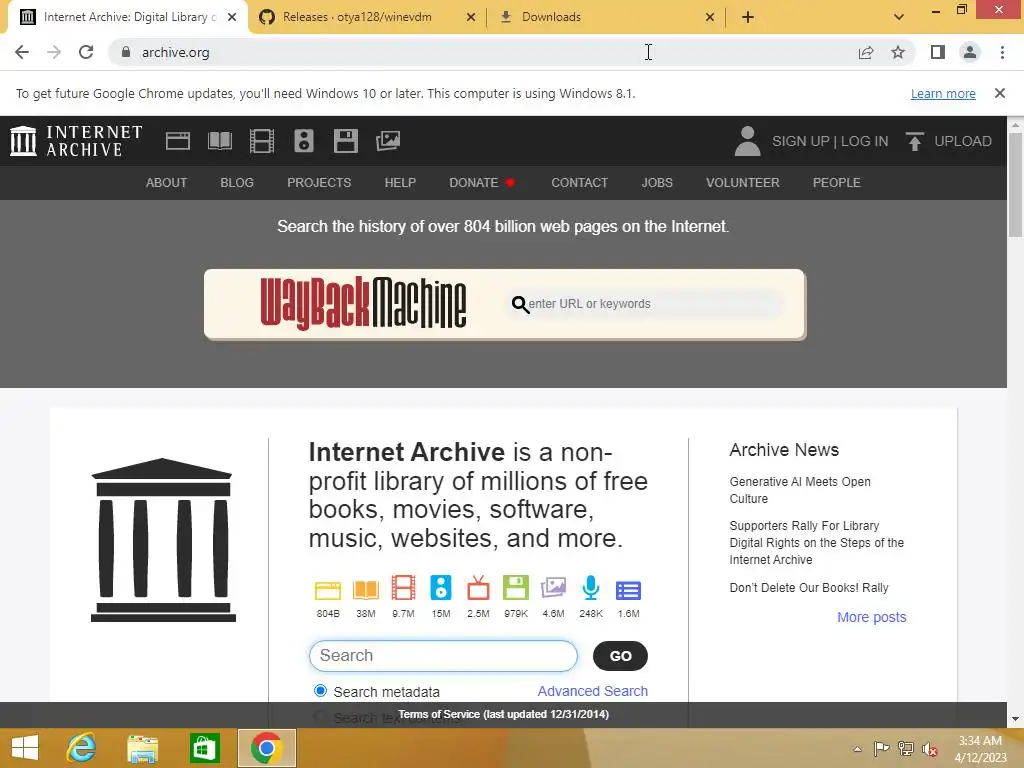The height and width of the screenshot is (768, 1024).
Task: Open the Video film icon in header
Action: click(262, 141)
